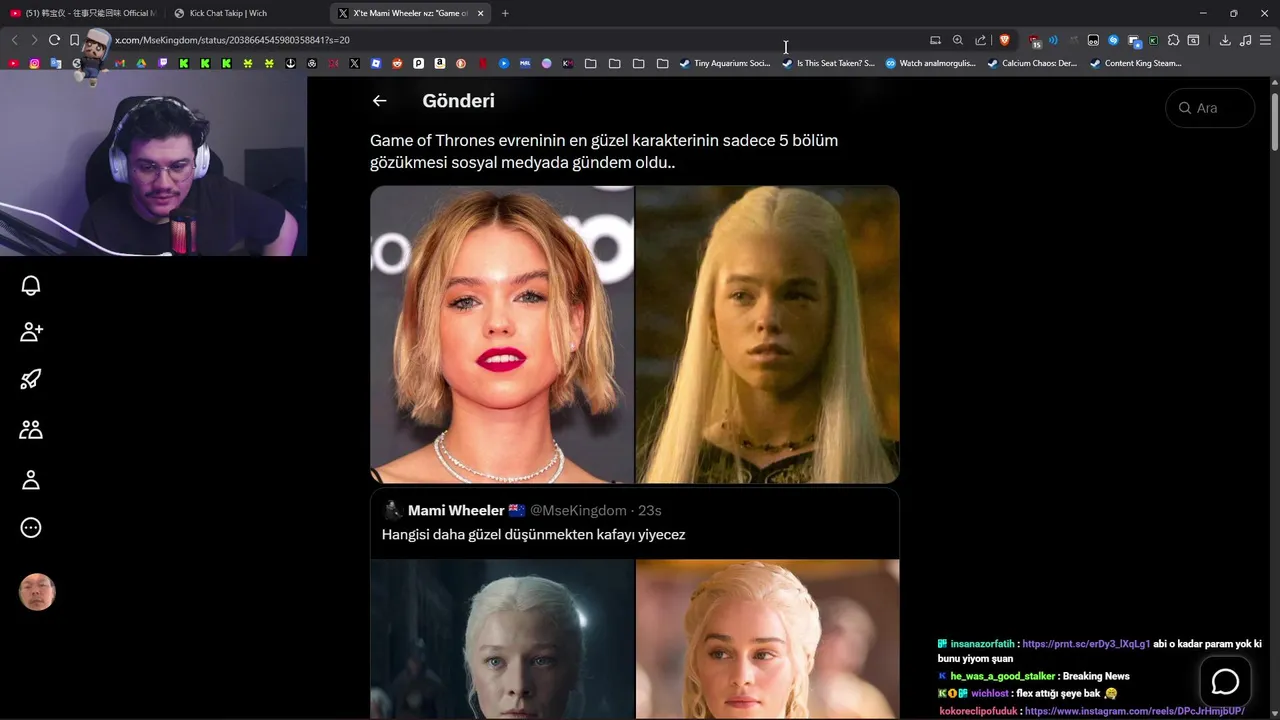
Task: Reload the current page
Action: 54,40
